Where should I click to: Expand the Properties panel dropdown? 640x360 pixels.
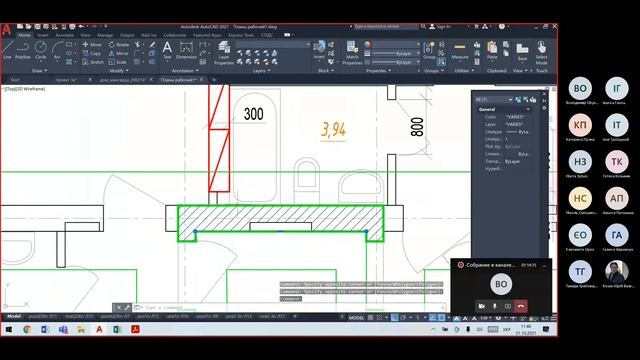tap(378, 71)
